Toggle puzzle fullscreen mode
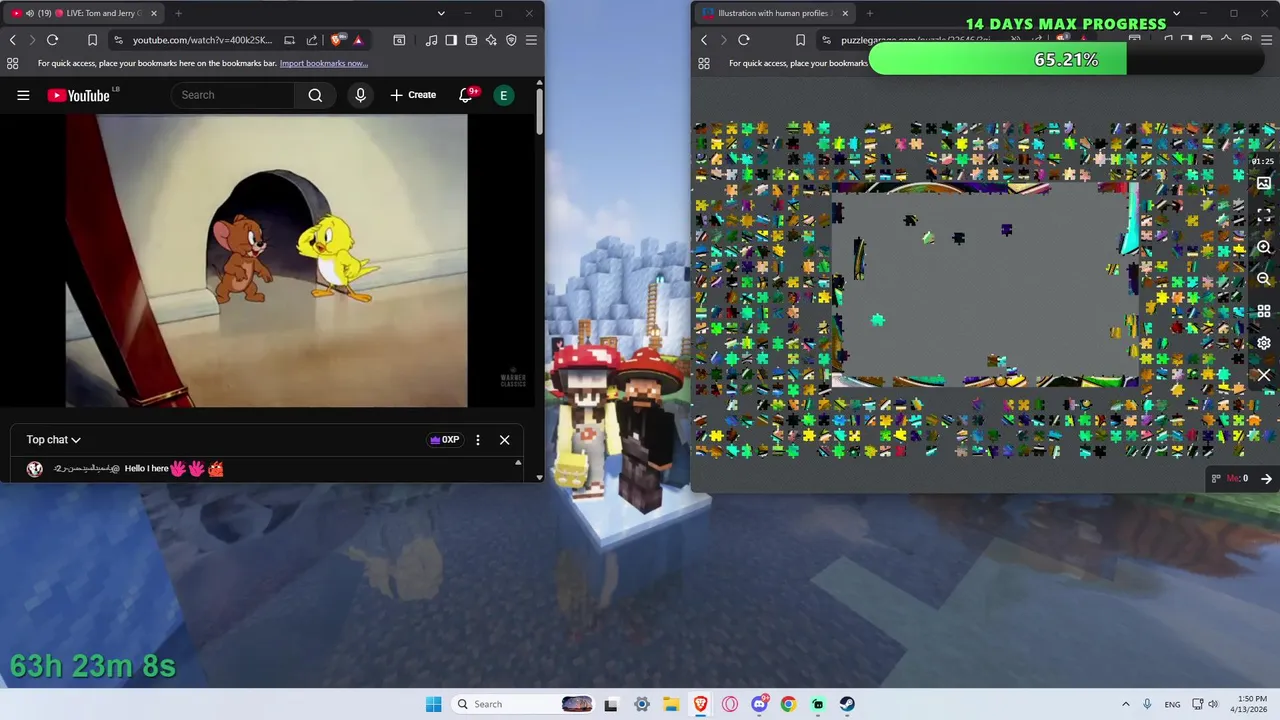Viewport: 1280px width, 720px height. [x=1264, y=215]
